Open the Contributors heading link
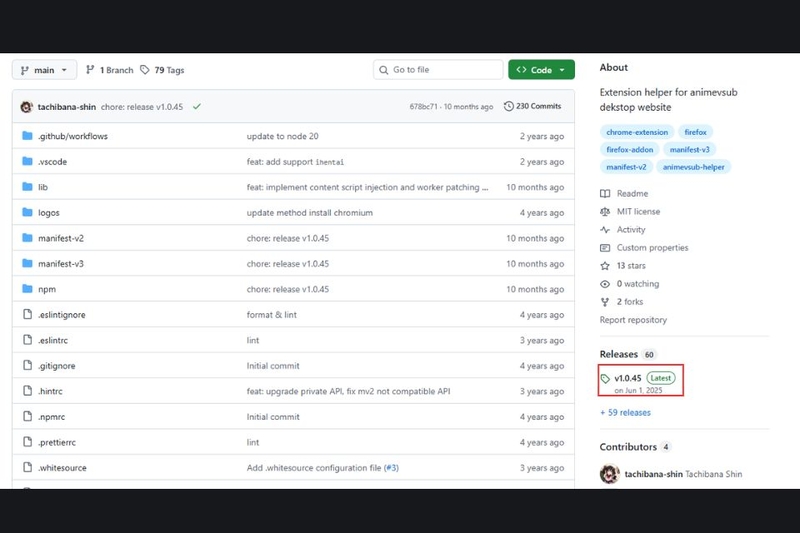This screenshot has height=533, width=800. click(628, 447)
